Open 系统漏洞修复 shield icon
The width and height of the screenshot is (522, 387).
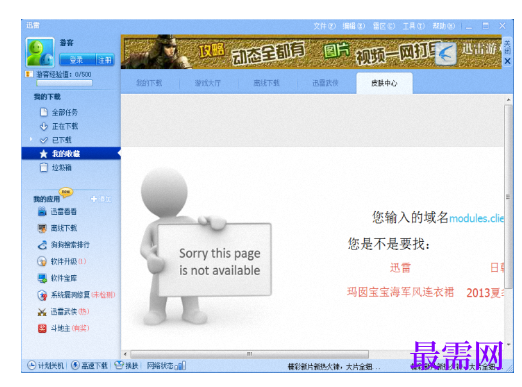point(42,295)
